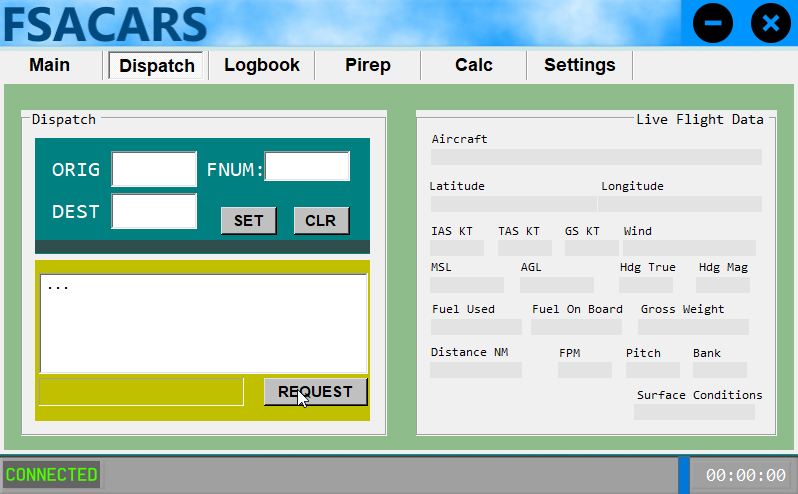Close the FSACARS application
The height and width of the screenshot is (494, 798).
770,23
